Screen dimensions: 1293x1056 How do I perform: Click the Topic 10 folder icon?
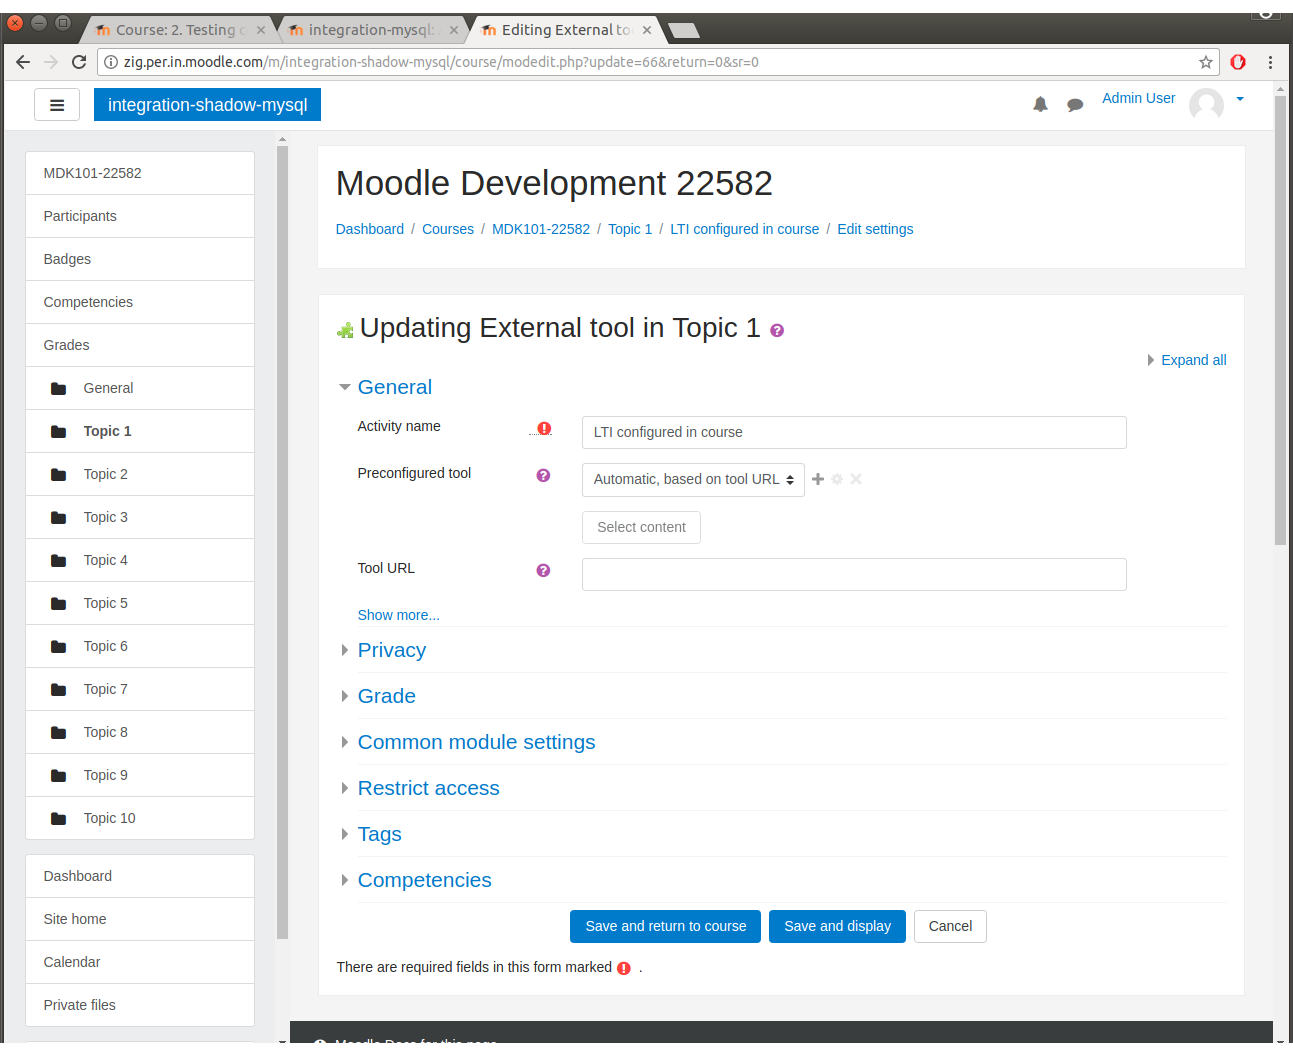[x=58, y=818]
